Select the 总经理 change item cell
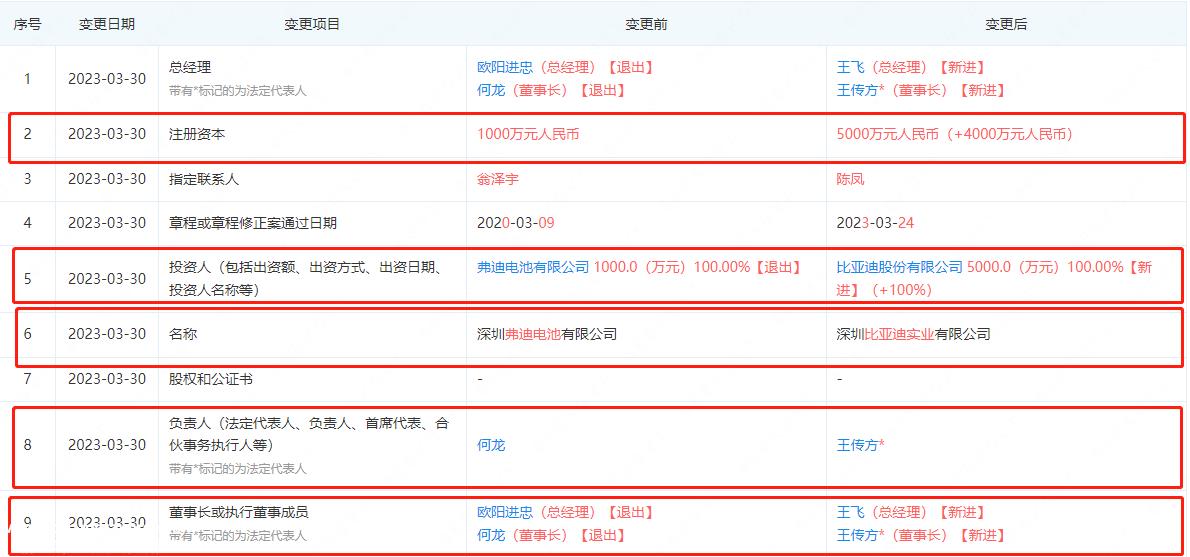Screen dimensions: 1190x557 (312, 79)
